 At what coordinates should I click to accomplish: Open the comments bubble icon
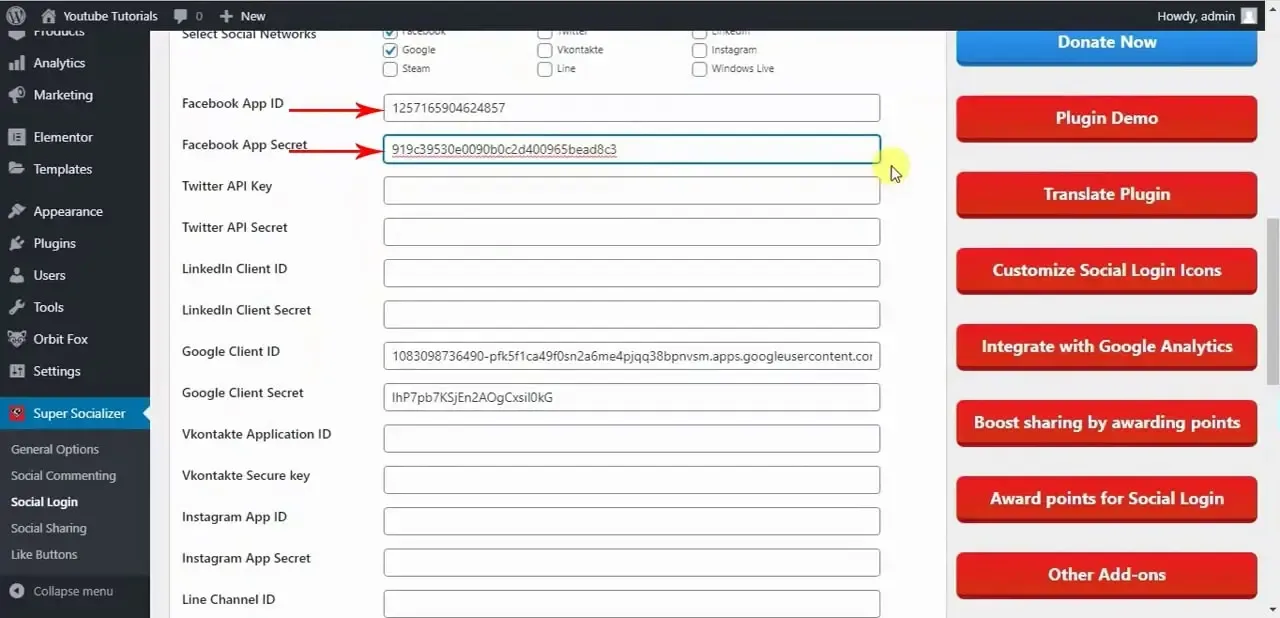tap(180, 16)
